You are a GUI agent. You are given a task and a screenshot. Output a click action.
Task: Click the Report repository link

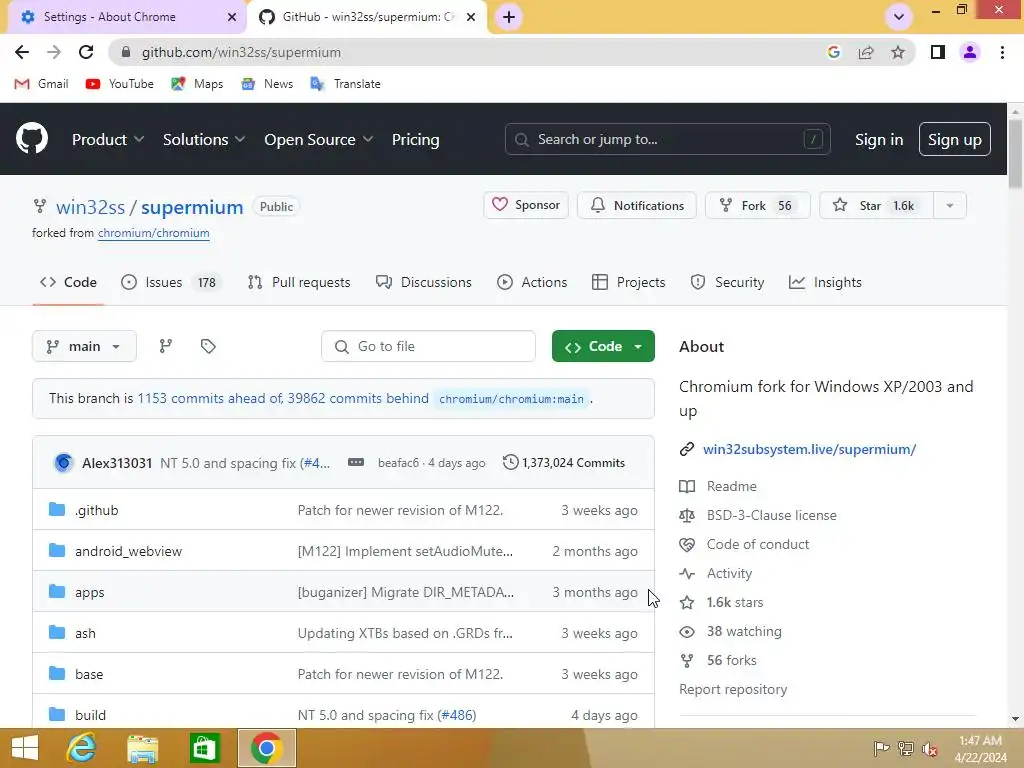[733, 689]
